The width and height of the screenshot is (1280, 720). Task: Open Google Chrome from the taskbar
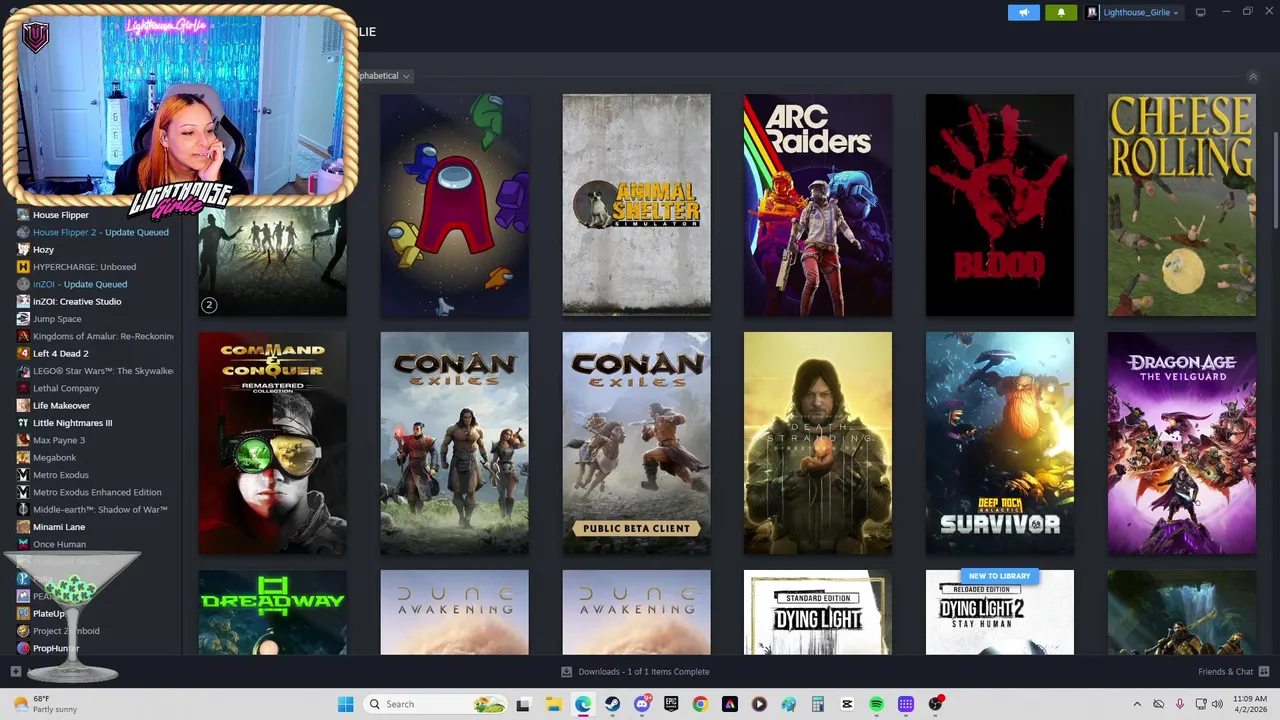point(700,704)
